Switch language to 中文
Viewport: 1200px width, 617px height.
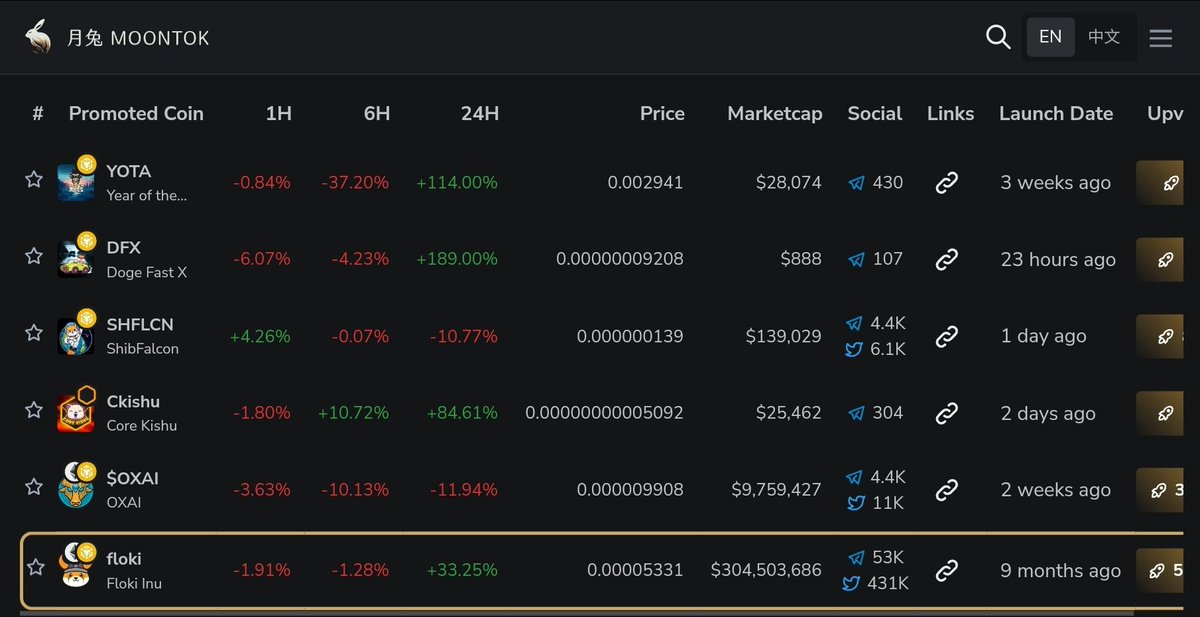[1104, 37]
